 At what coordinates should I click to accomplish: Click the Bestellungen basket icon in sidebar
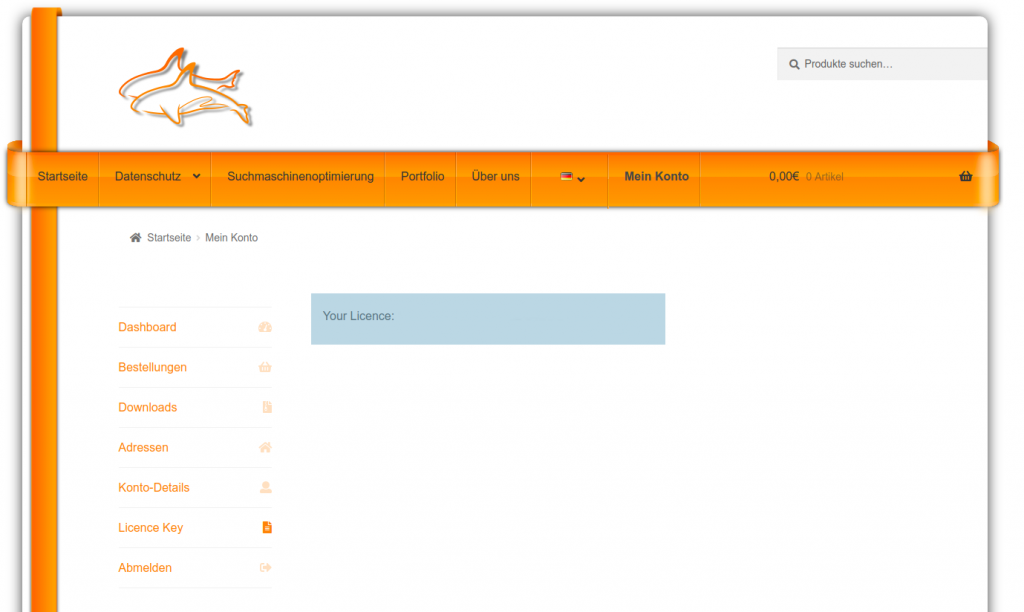(x=265, y=367)
